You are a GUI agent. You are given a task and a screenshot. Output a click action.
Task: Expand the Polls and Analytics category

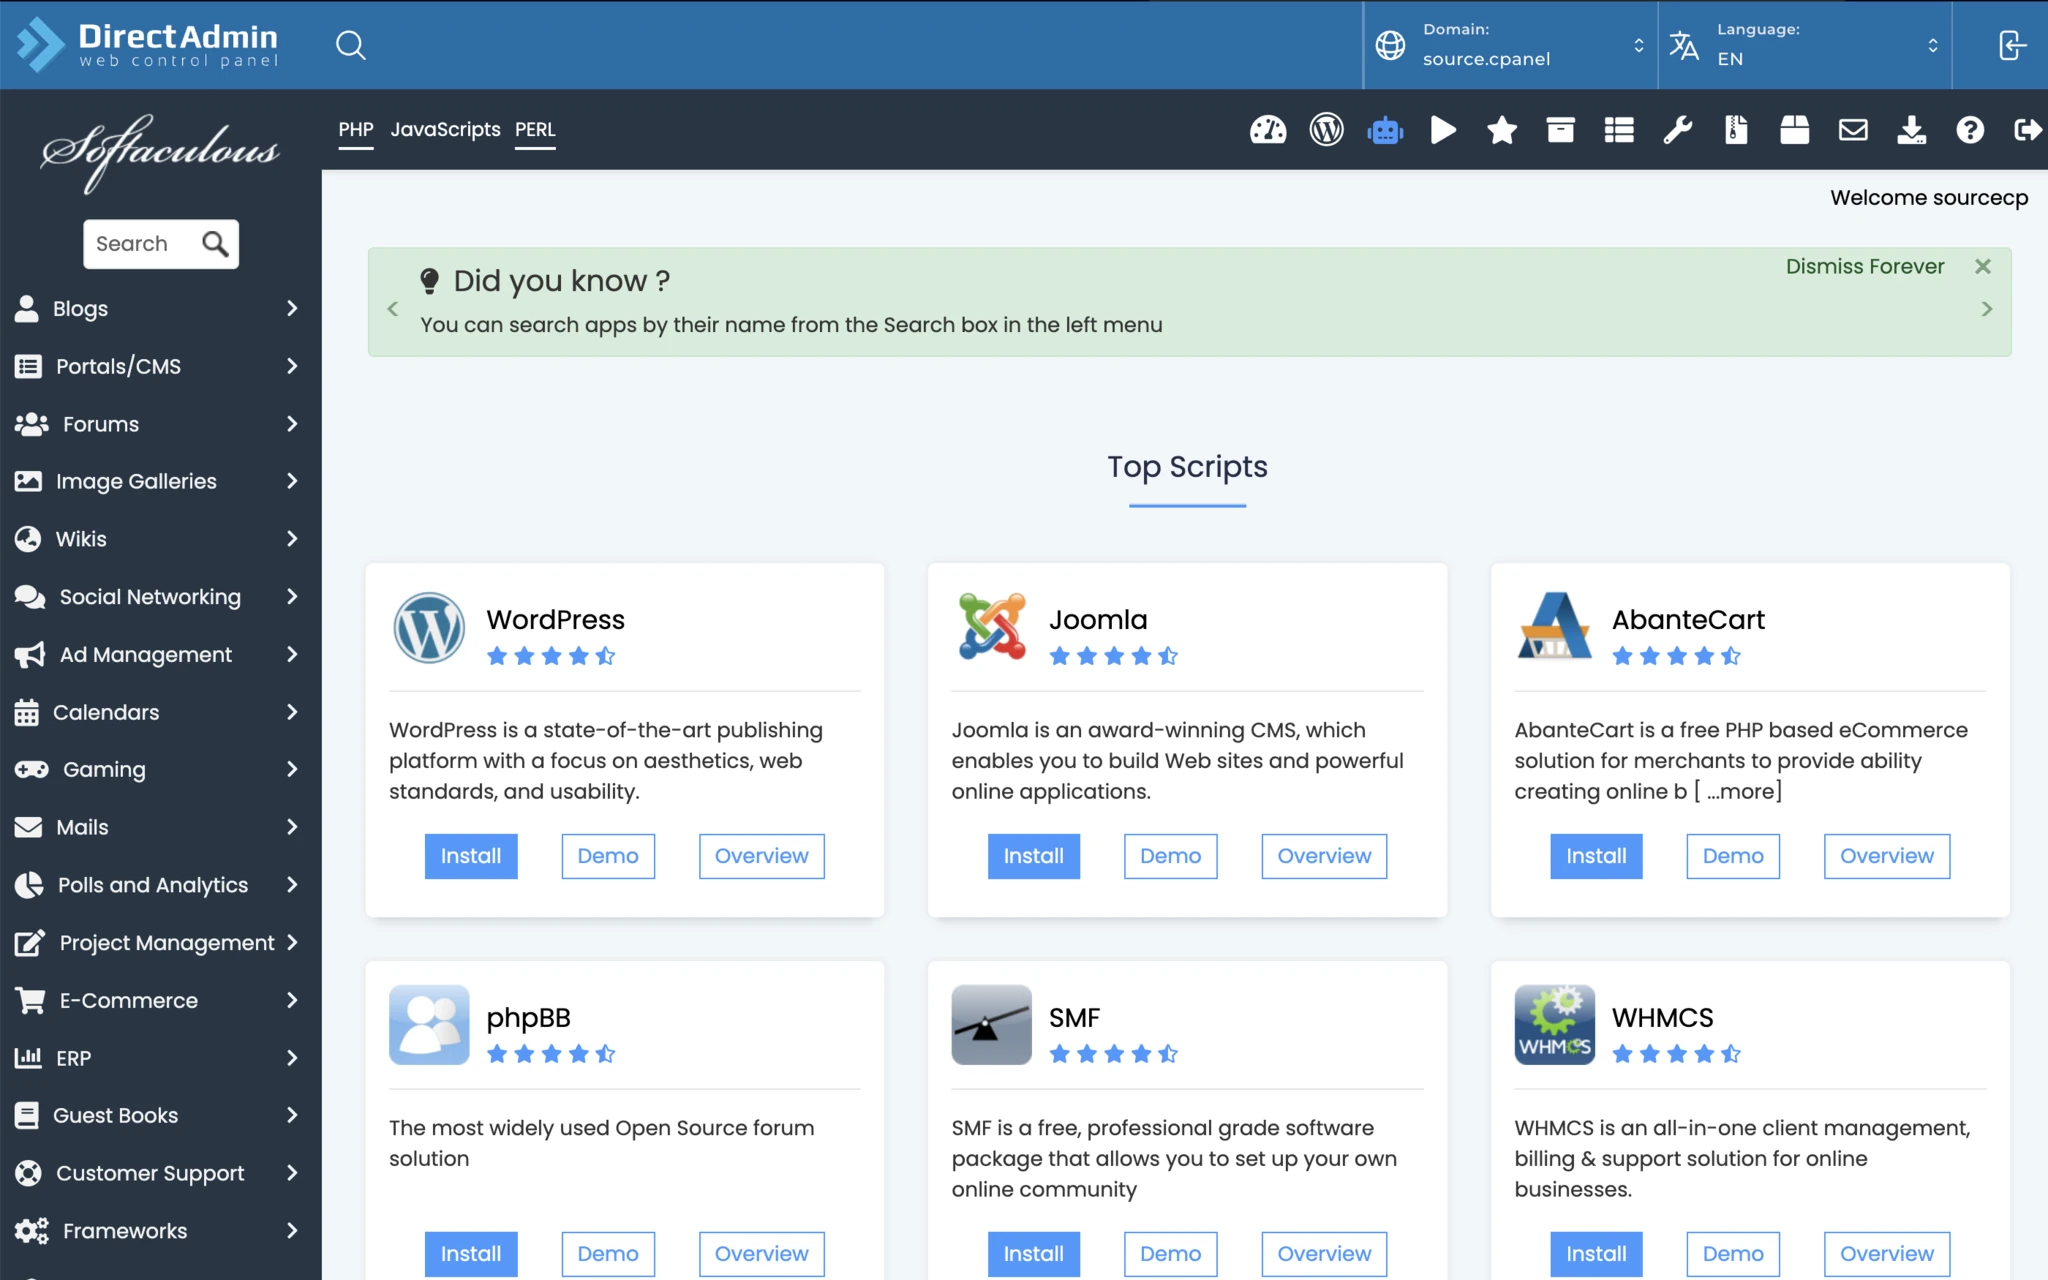click(160, 885)
